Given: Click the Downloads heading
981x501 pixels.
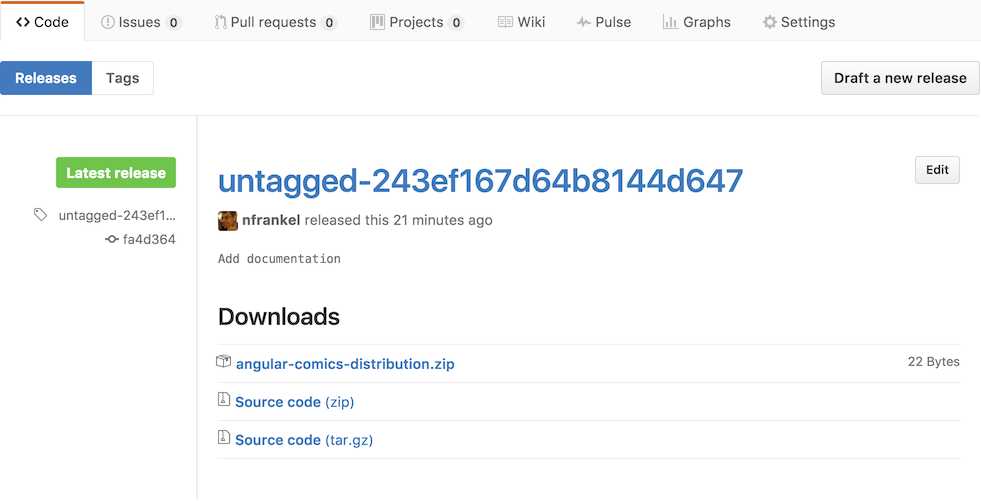Looking at the screenshot, I should pyautogui.click(x=278, y=316).
